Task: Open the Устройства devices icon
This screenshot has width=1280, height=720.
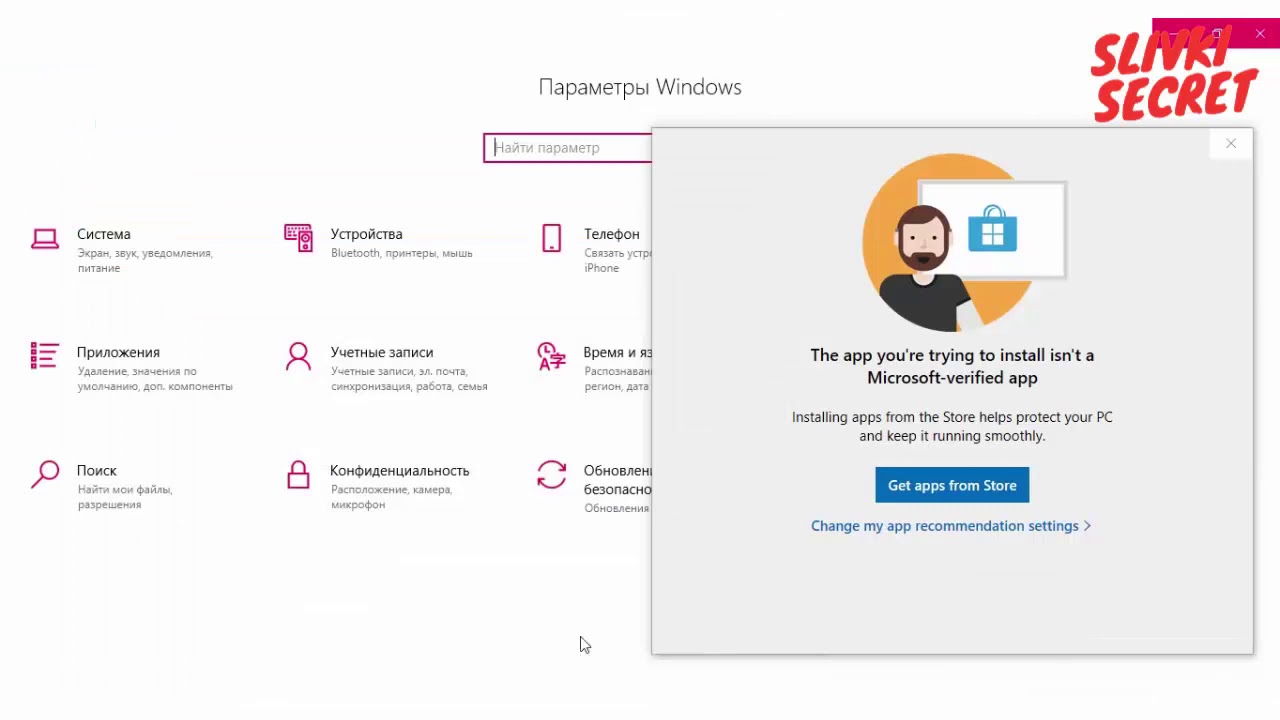Action: pyautogui.click(x=298, y=238)
